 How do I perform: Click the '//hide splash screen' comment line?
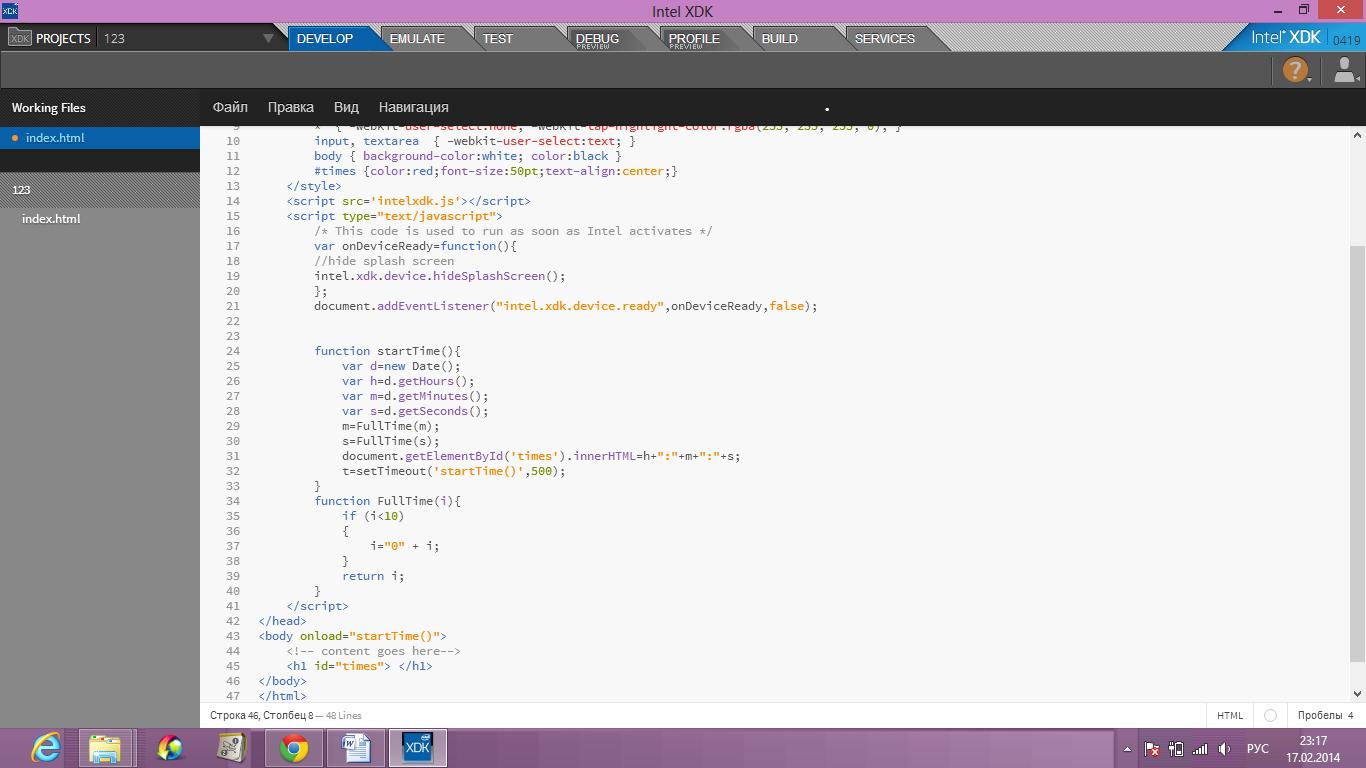tap(384, 261)
